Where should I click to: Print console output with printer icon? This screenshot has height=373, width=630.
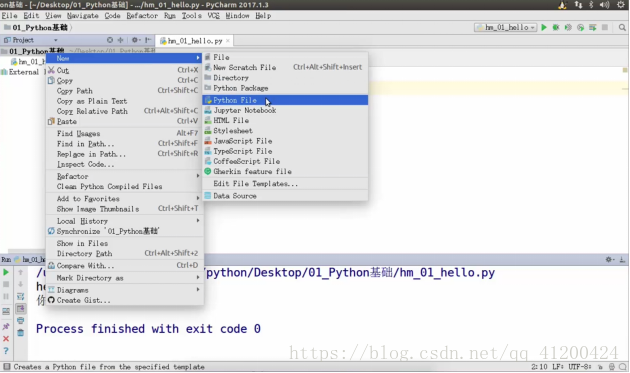(x=20, y=320)
